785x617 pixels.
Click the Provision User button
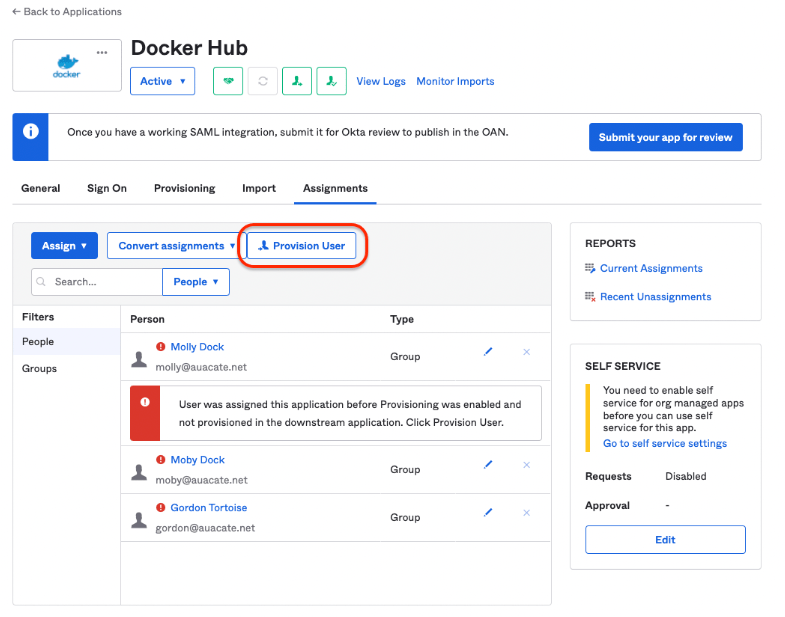301,245
